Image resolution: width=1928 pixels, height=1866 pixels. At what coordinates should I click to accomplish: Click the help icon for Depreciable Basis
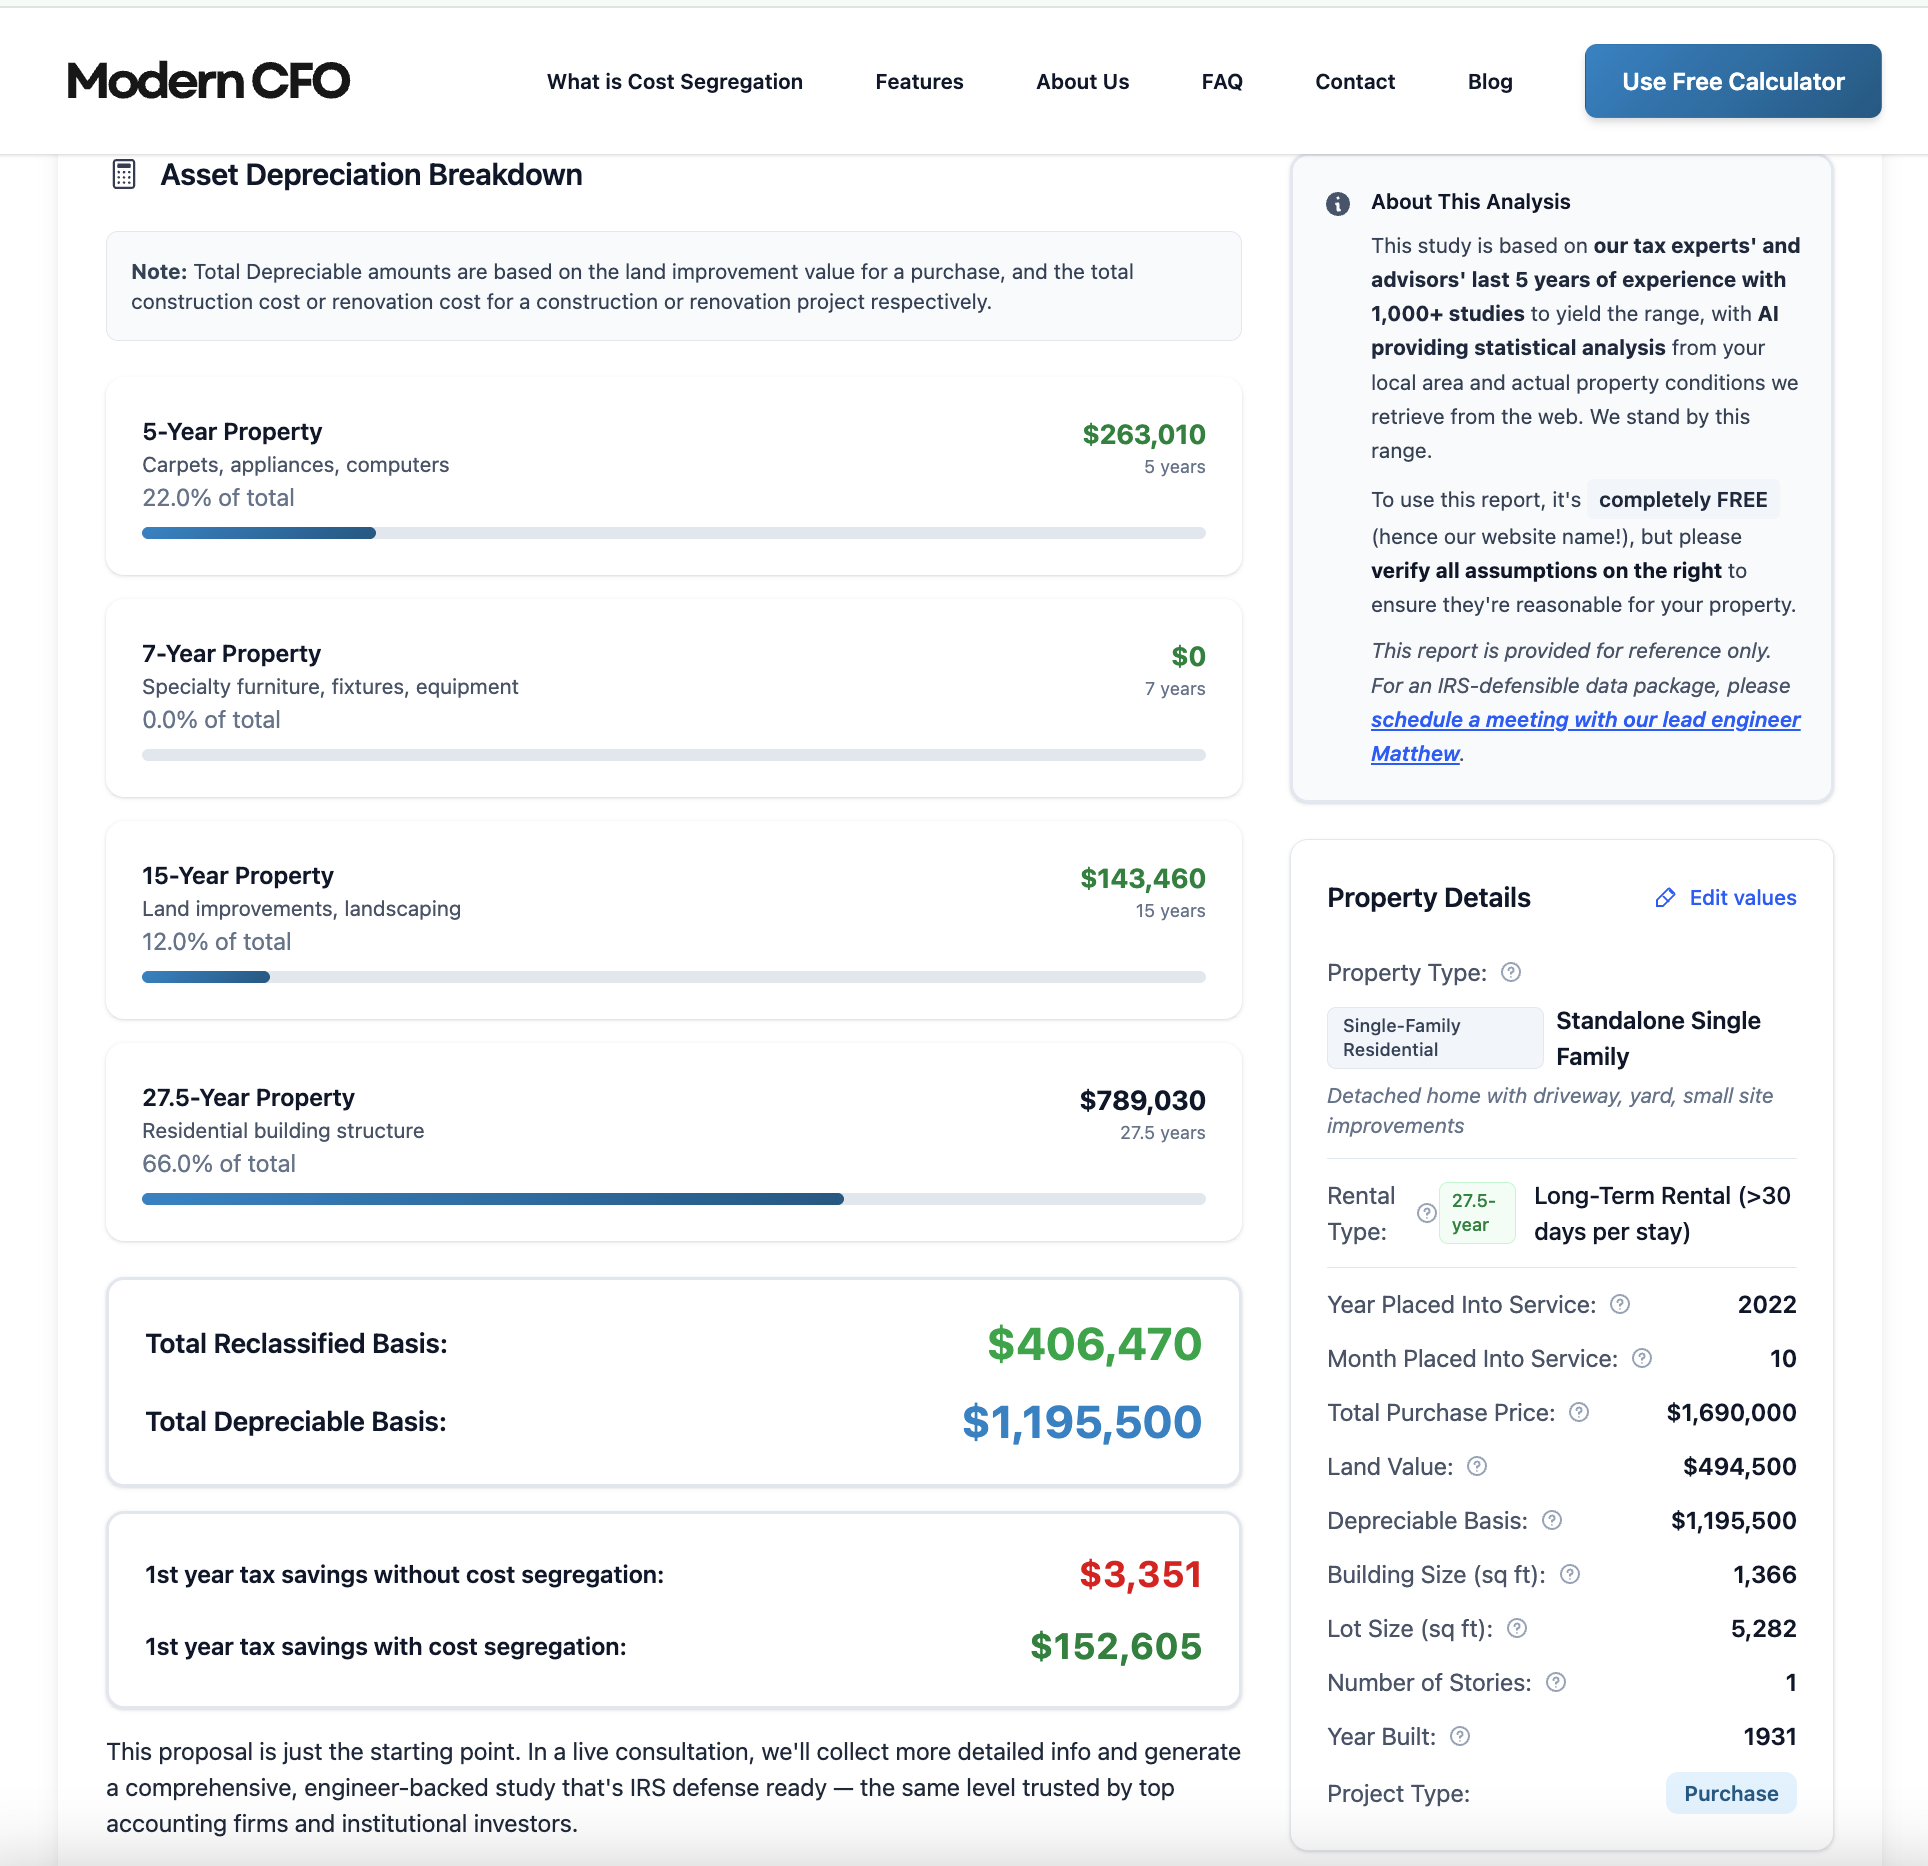1552,1520
